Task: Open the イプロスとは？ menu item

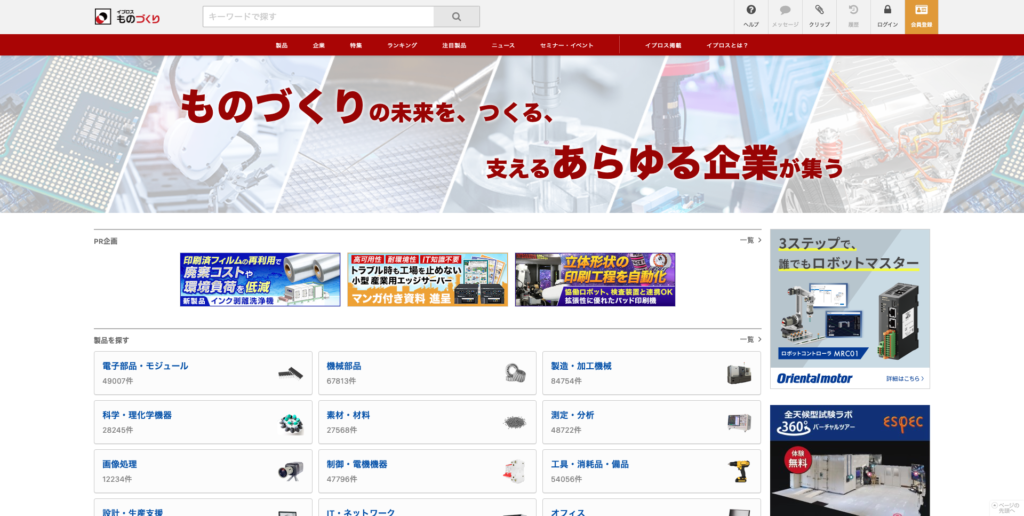Action: (727, 45)
